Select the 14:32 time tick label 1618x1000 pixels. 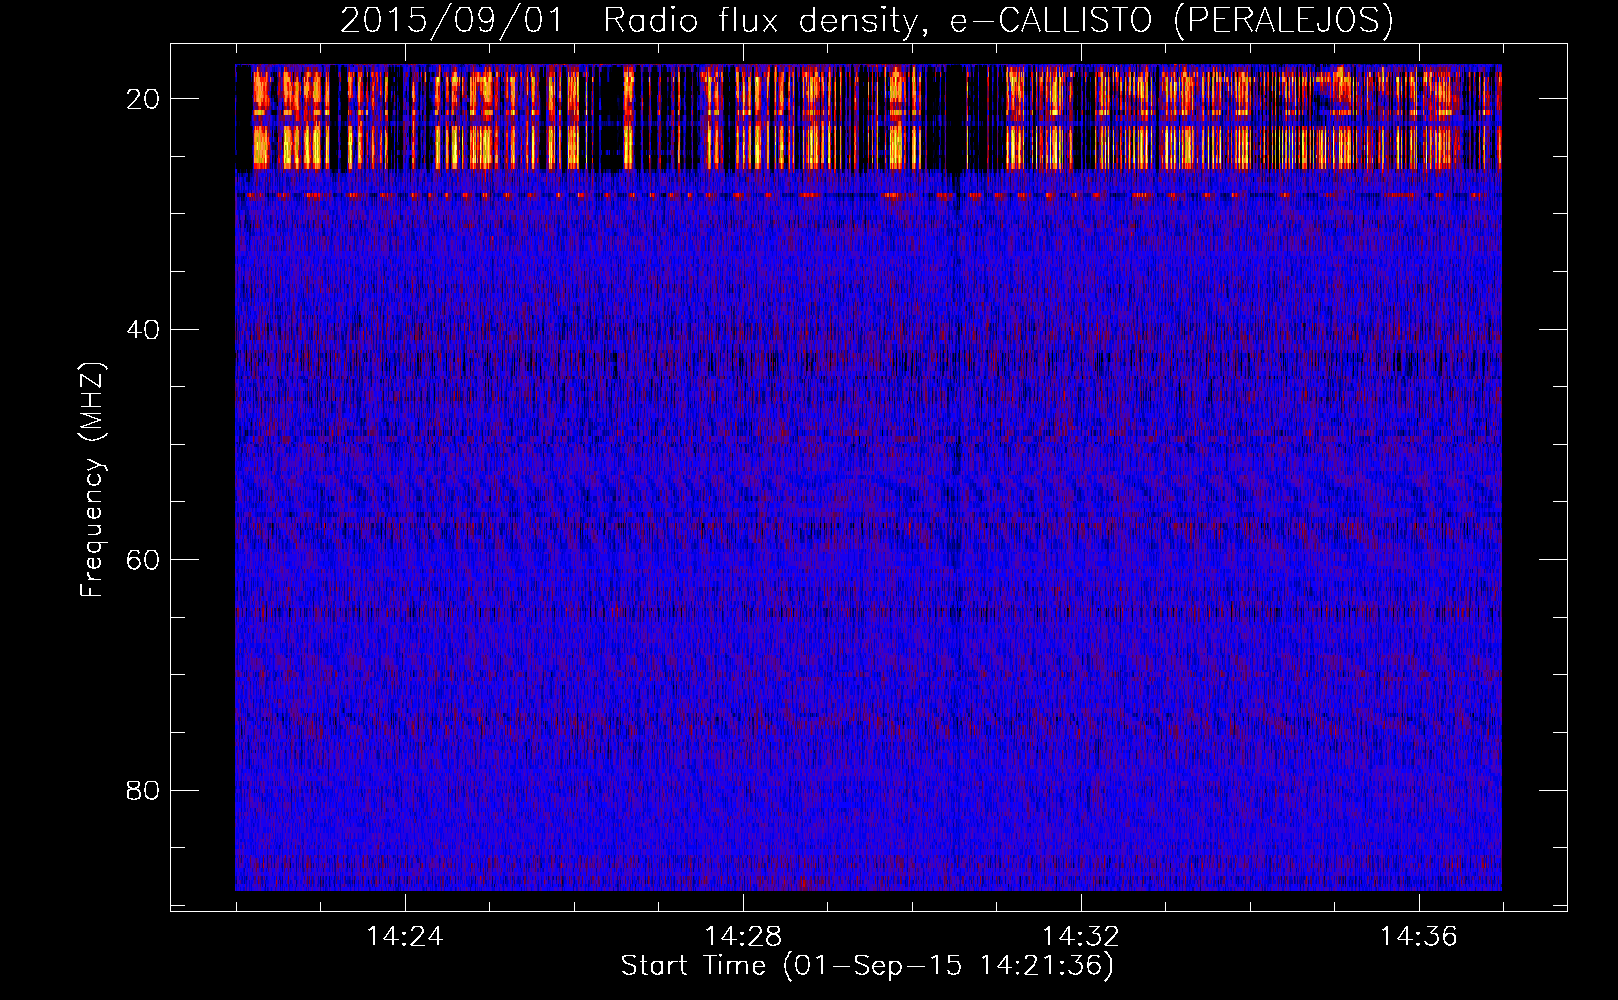tap(1080, 937)
